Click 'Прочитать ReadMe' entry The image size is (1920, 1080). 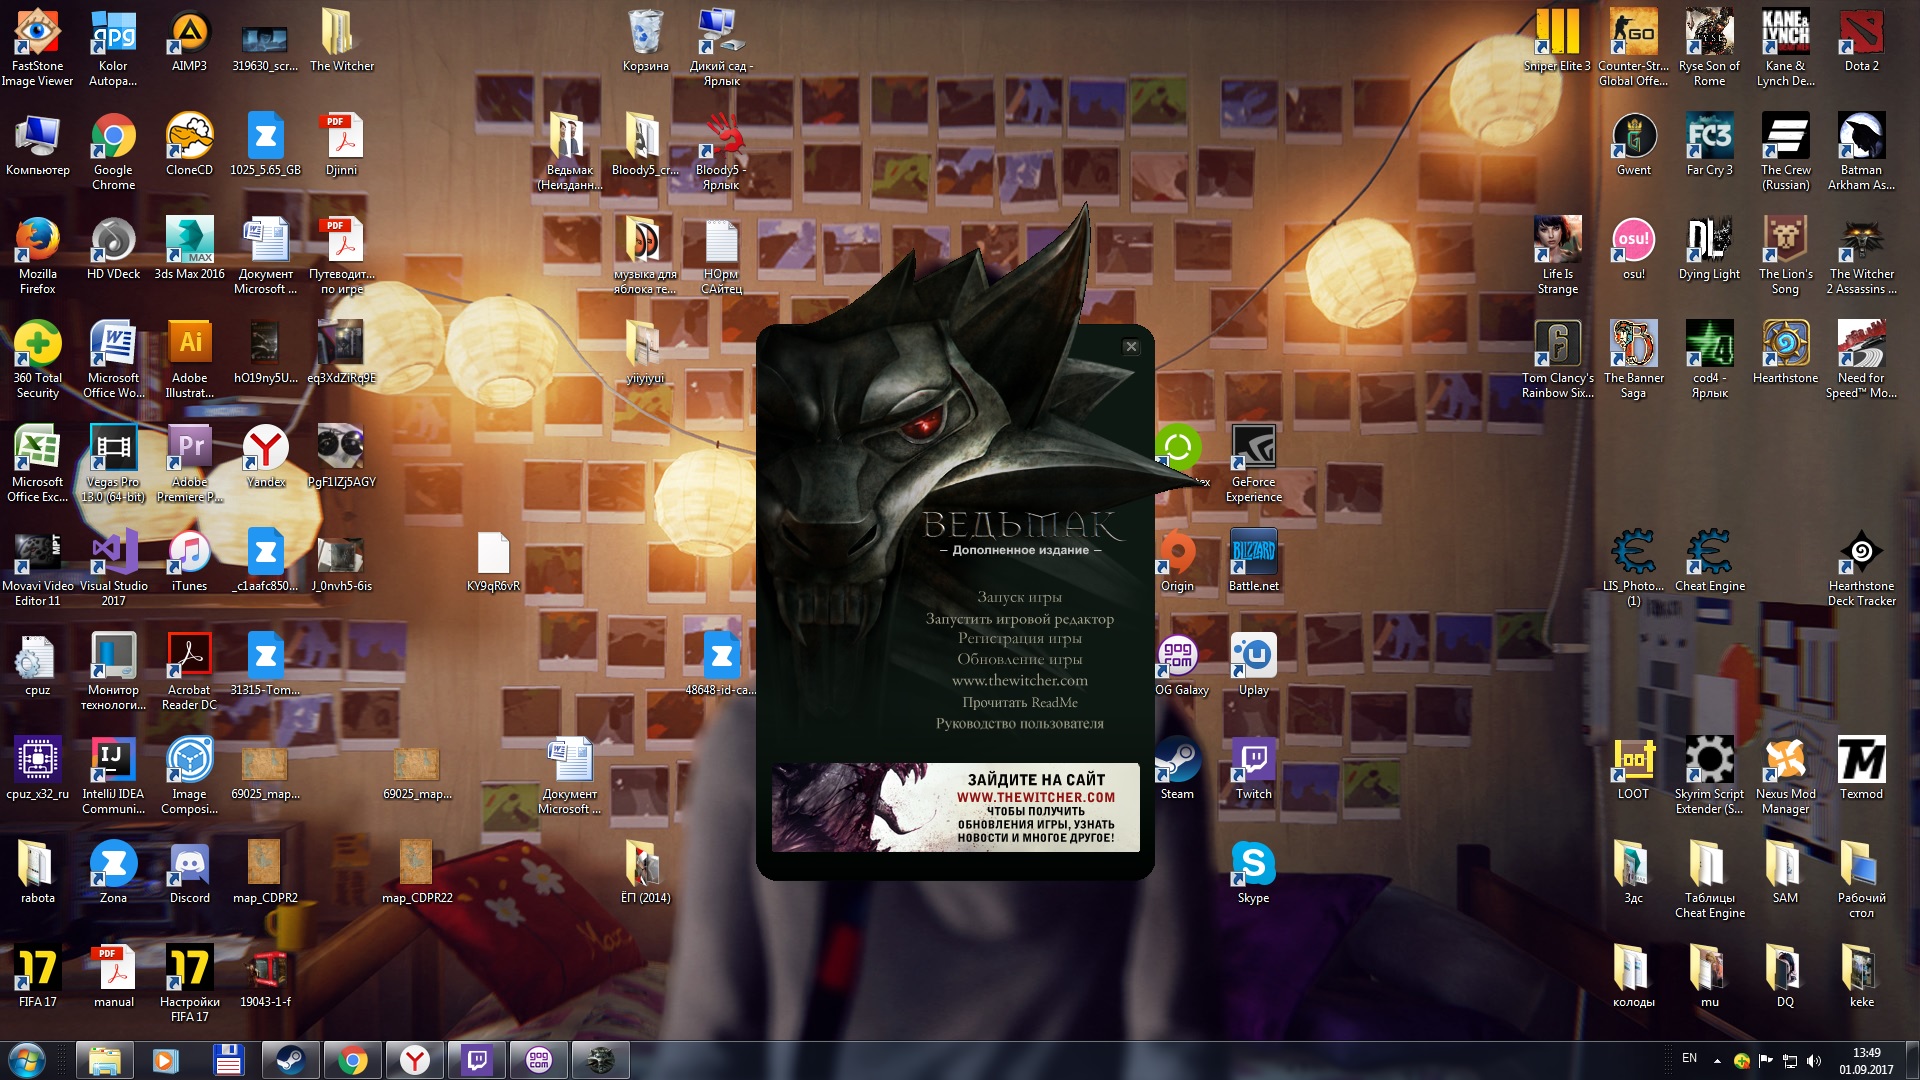[x=1019, y=702]
